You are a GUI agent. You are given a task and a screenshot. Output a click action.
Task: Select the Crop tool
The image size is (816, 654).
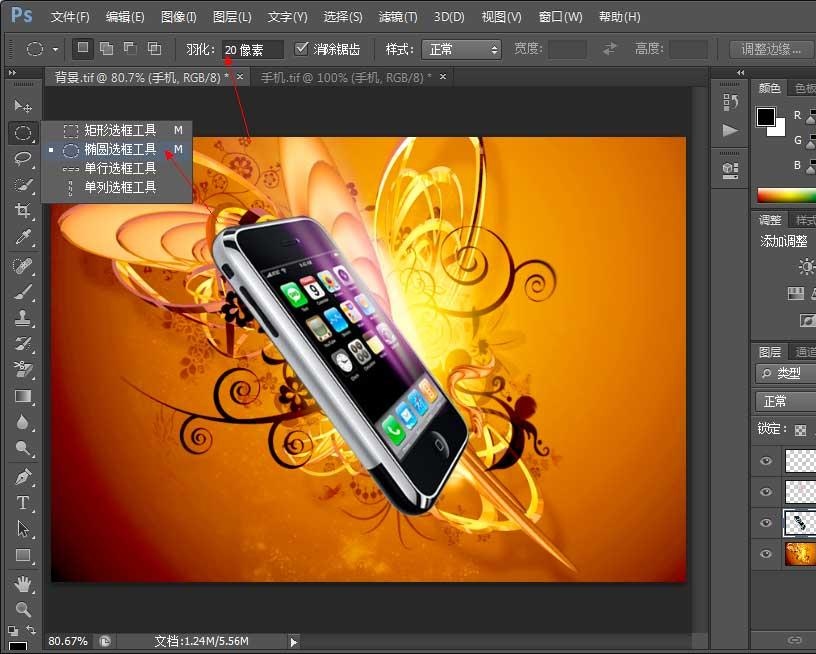[x=22, y=211]
